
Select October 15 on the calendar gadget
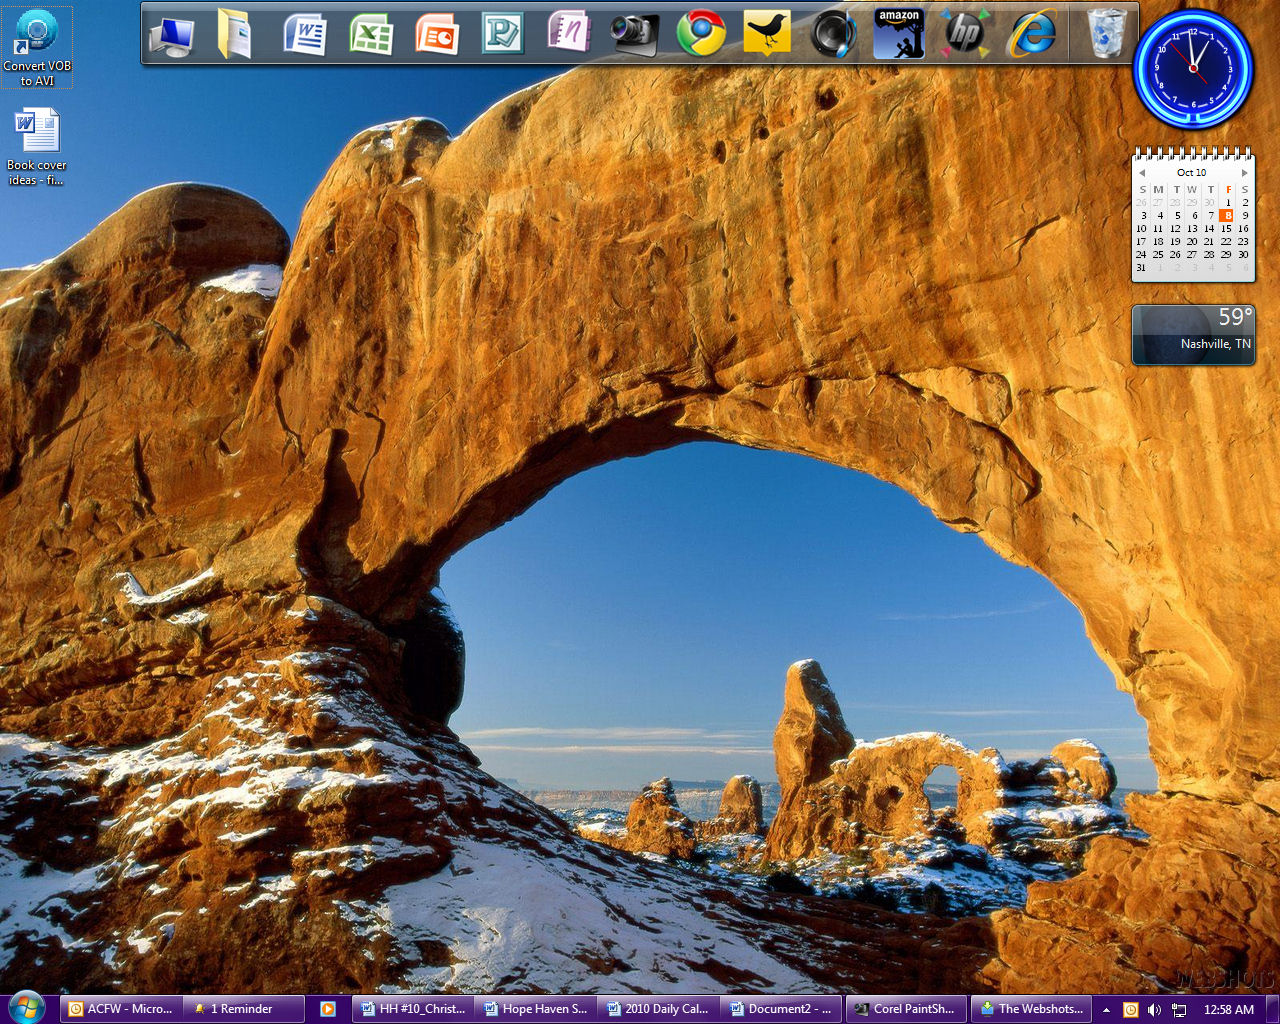click(1226, 228)
